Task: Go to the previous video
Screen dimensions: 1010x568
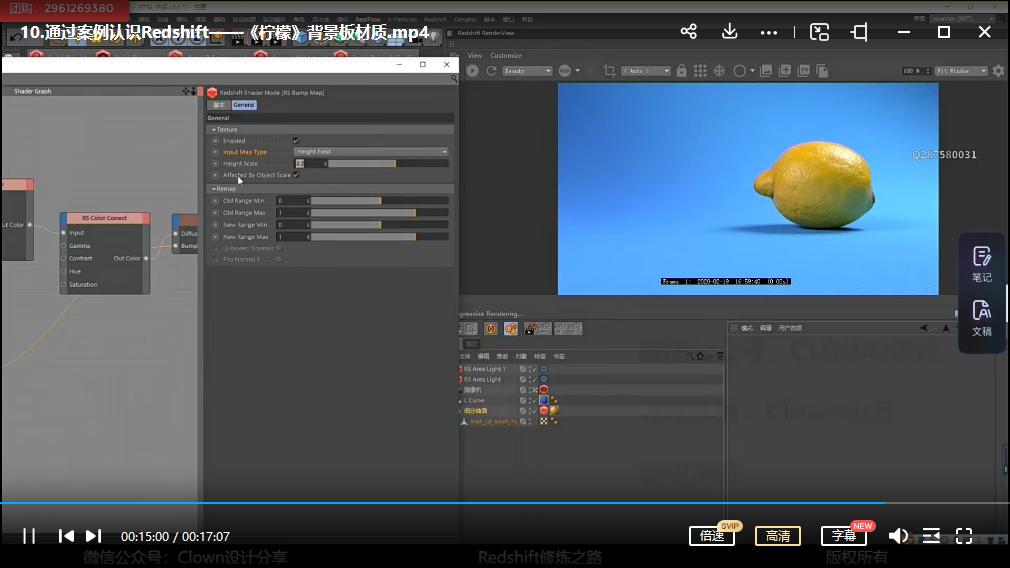Action: point(66,536)
